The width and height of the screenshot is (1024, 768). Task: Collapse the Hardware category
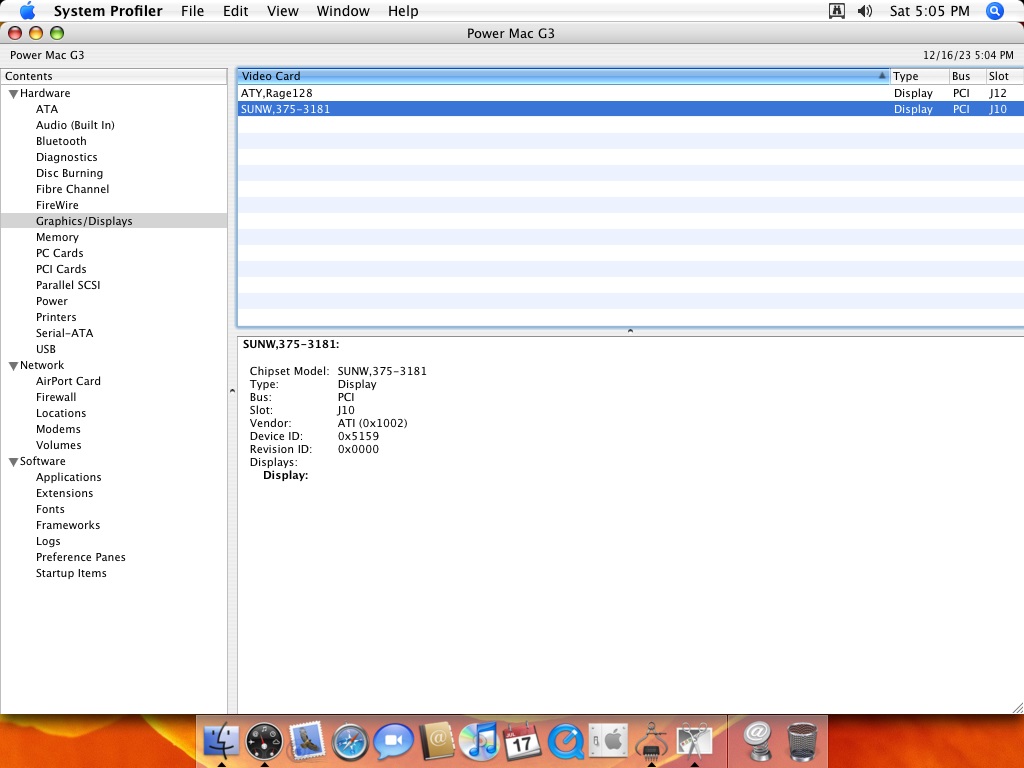(x=12, y=93)
